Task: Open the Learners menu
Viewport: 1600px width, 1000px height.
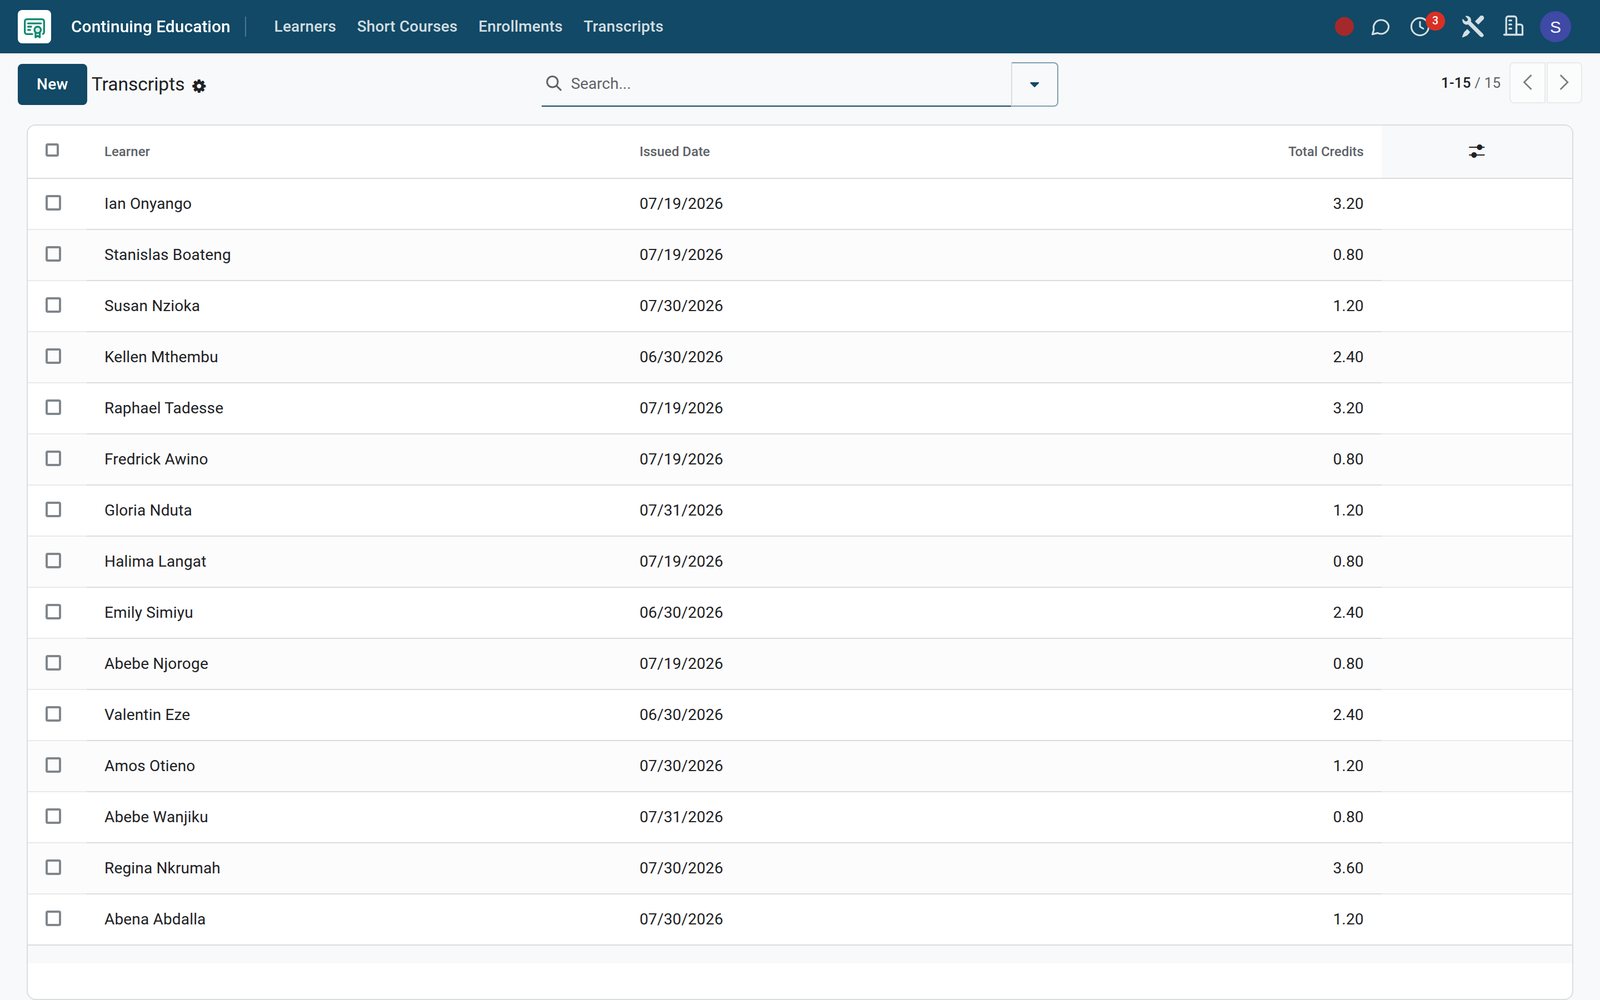Action: [305, 27]
